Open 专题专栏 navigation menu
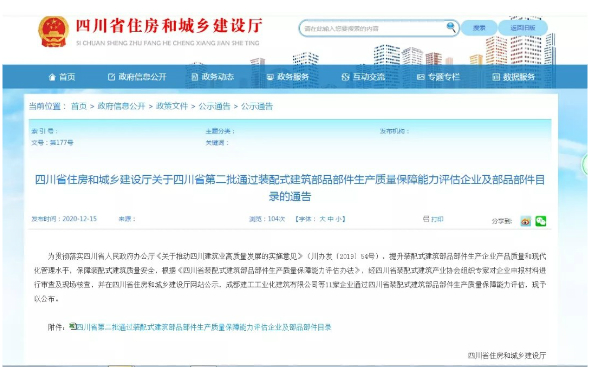590x380 pixels. tap(438, 77)
